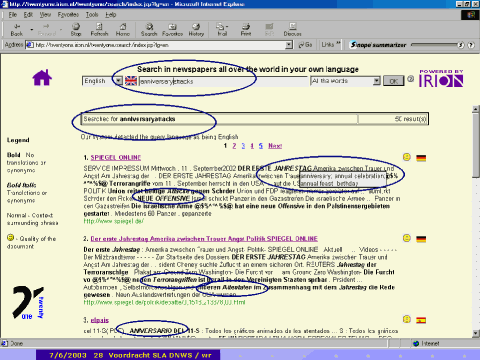Go to the Next results page
480x360 pixels.
tap(275, 146)
